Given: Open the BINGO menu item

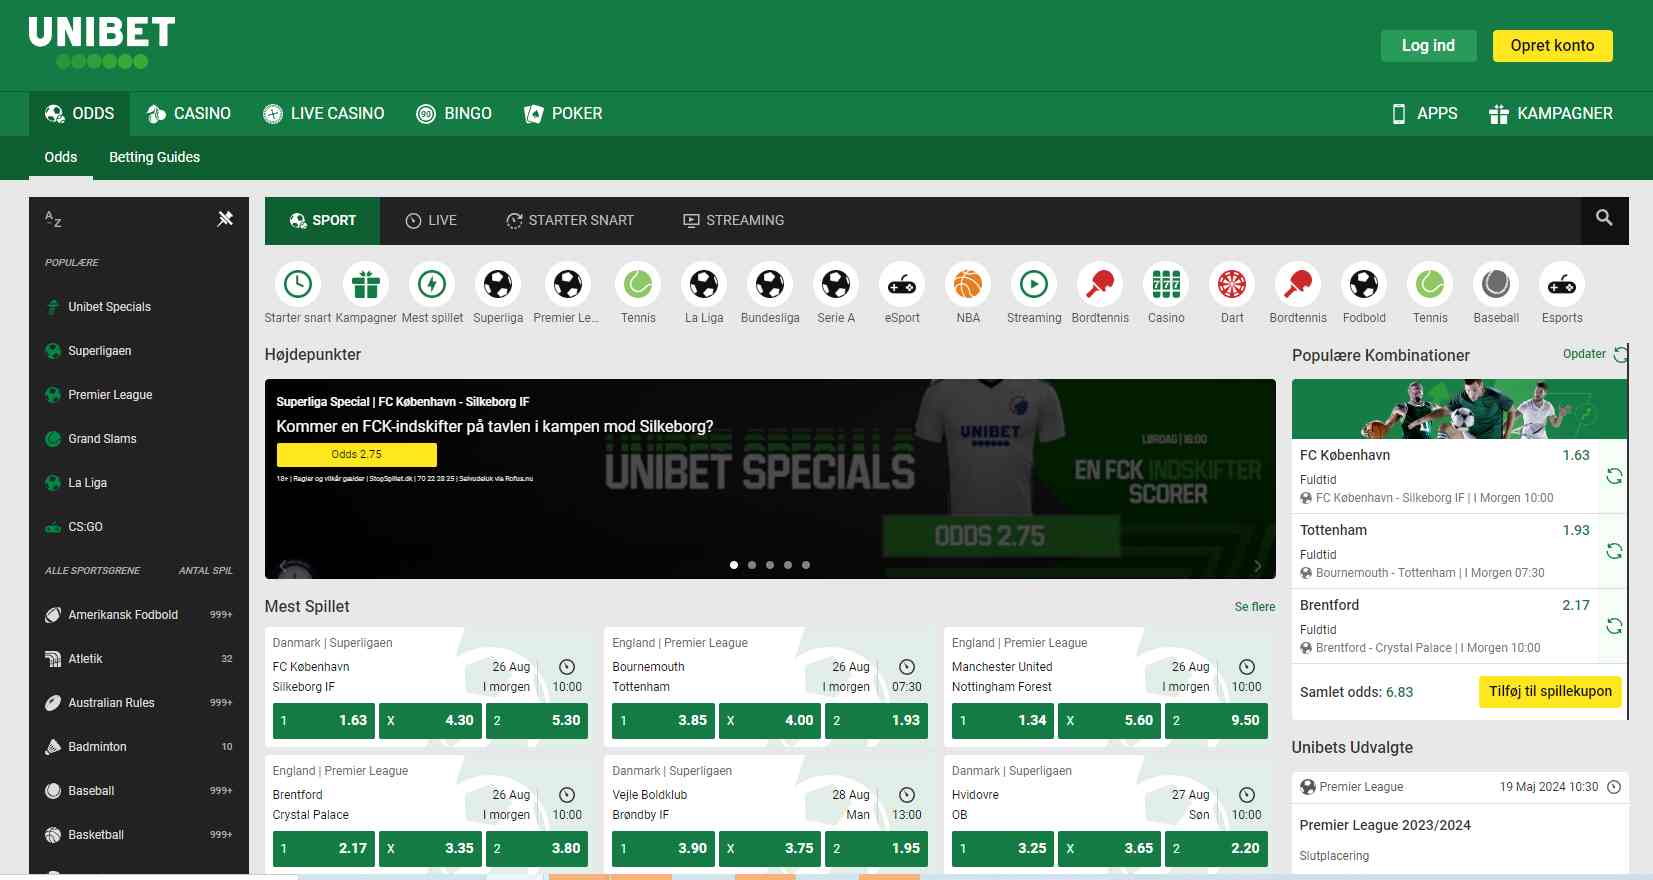Looking at the screenshot, I should (x=454, y=114).
